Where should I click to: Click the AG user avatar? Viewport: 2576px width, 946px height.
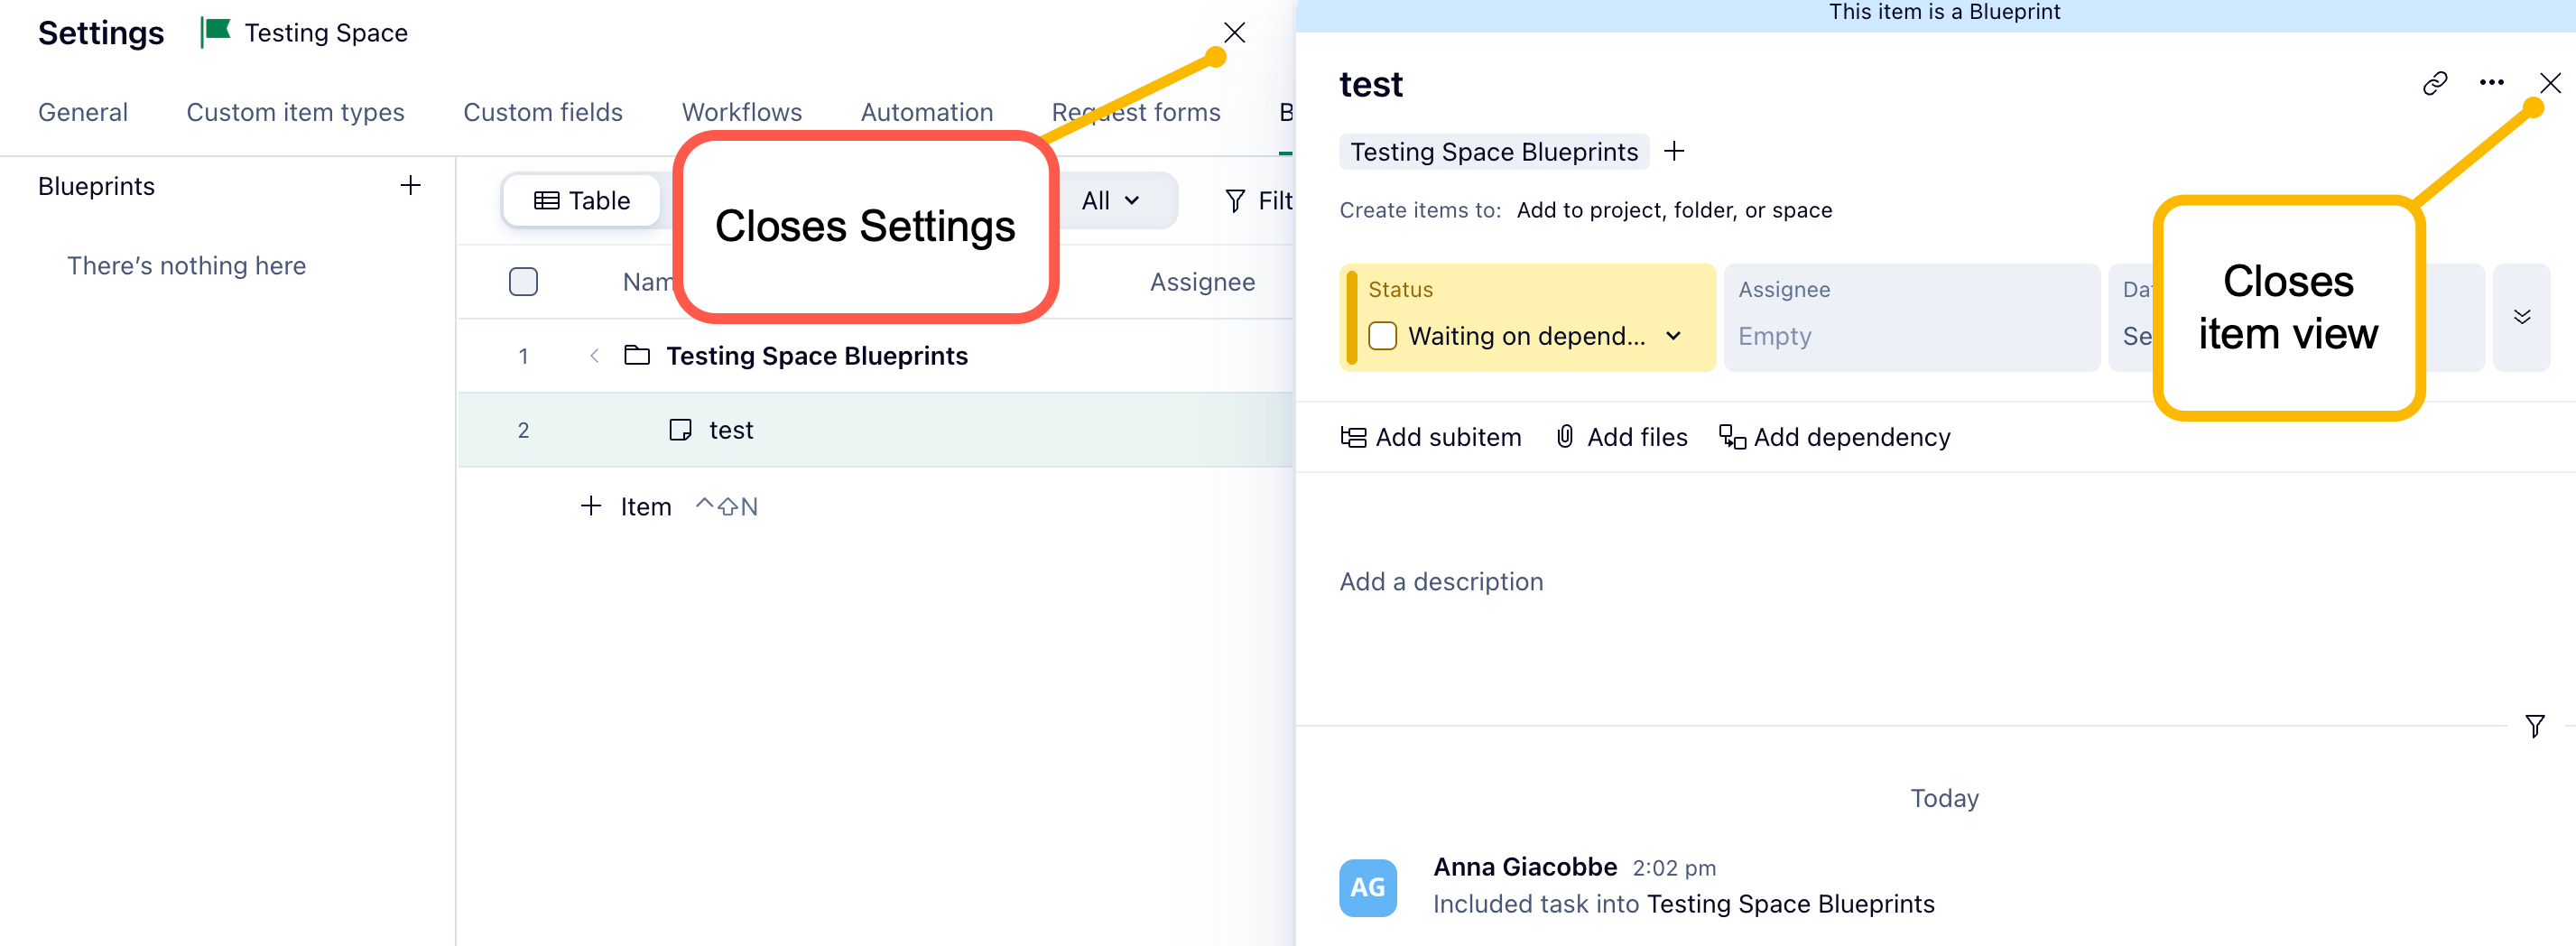coord(1367,887)
